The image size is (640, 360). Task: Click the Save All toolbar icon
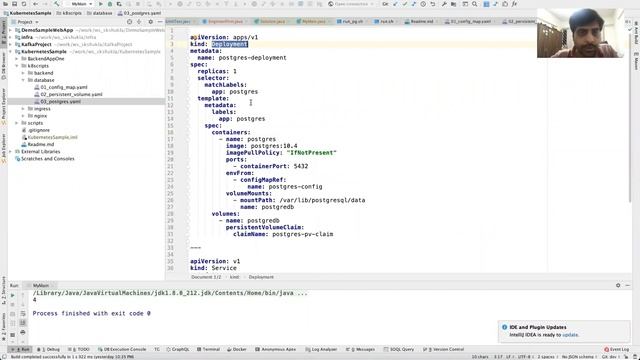(x=14, y=4)
